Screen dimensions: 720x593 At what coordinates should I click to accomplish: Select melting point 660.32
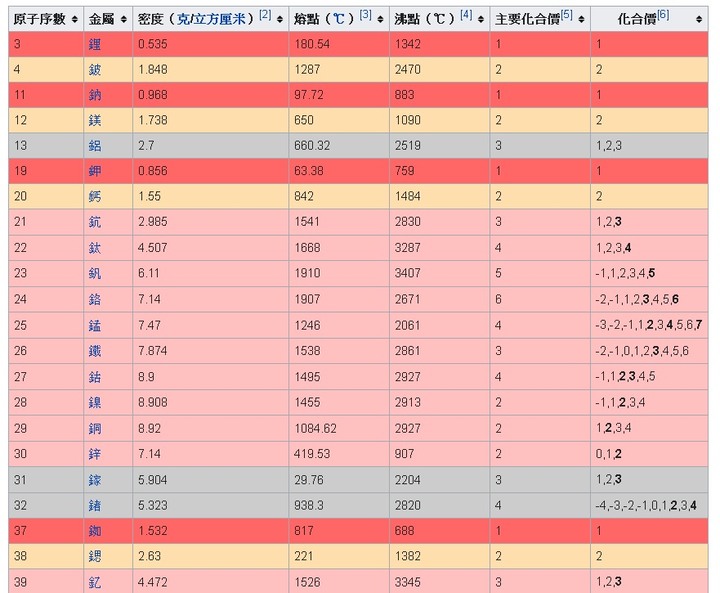(x=312, y=145)
